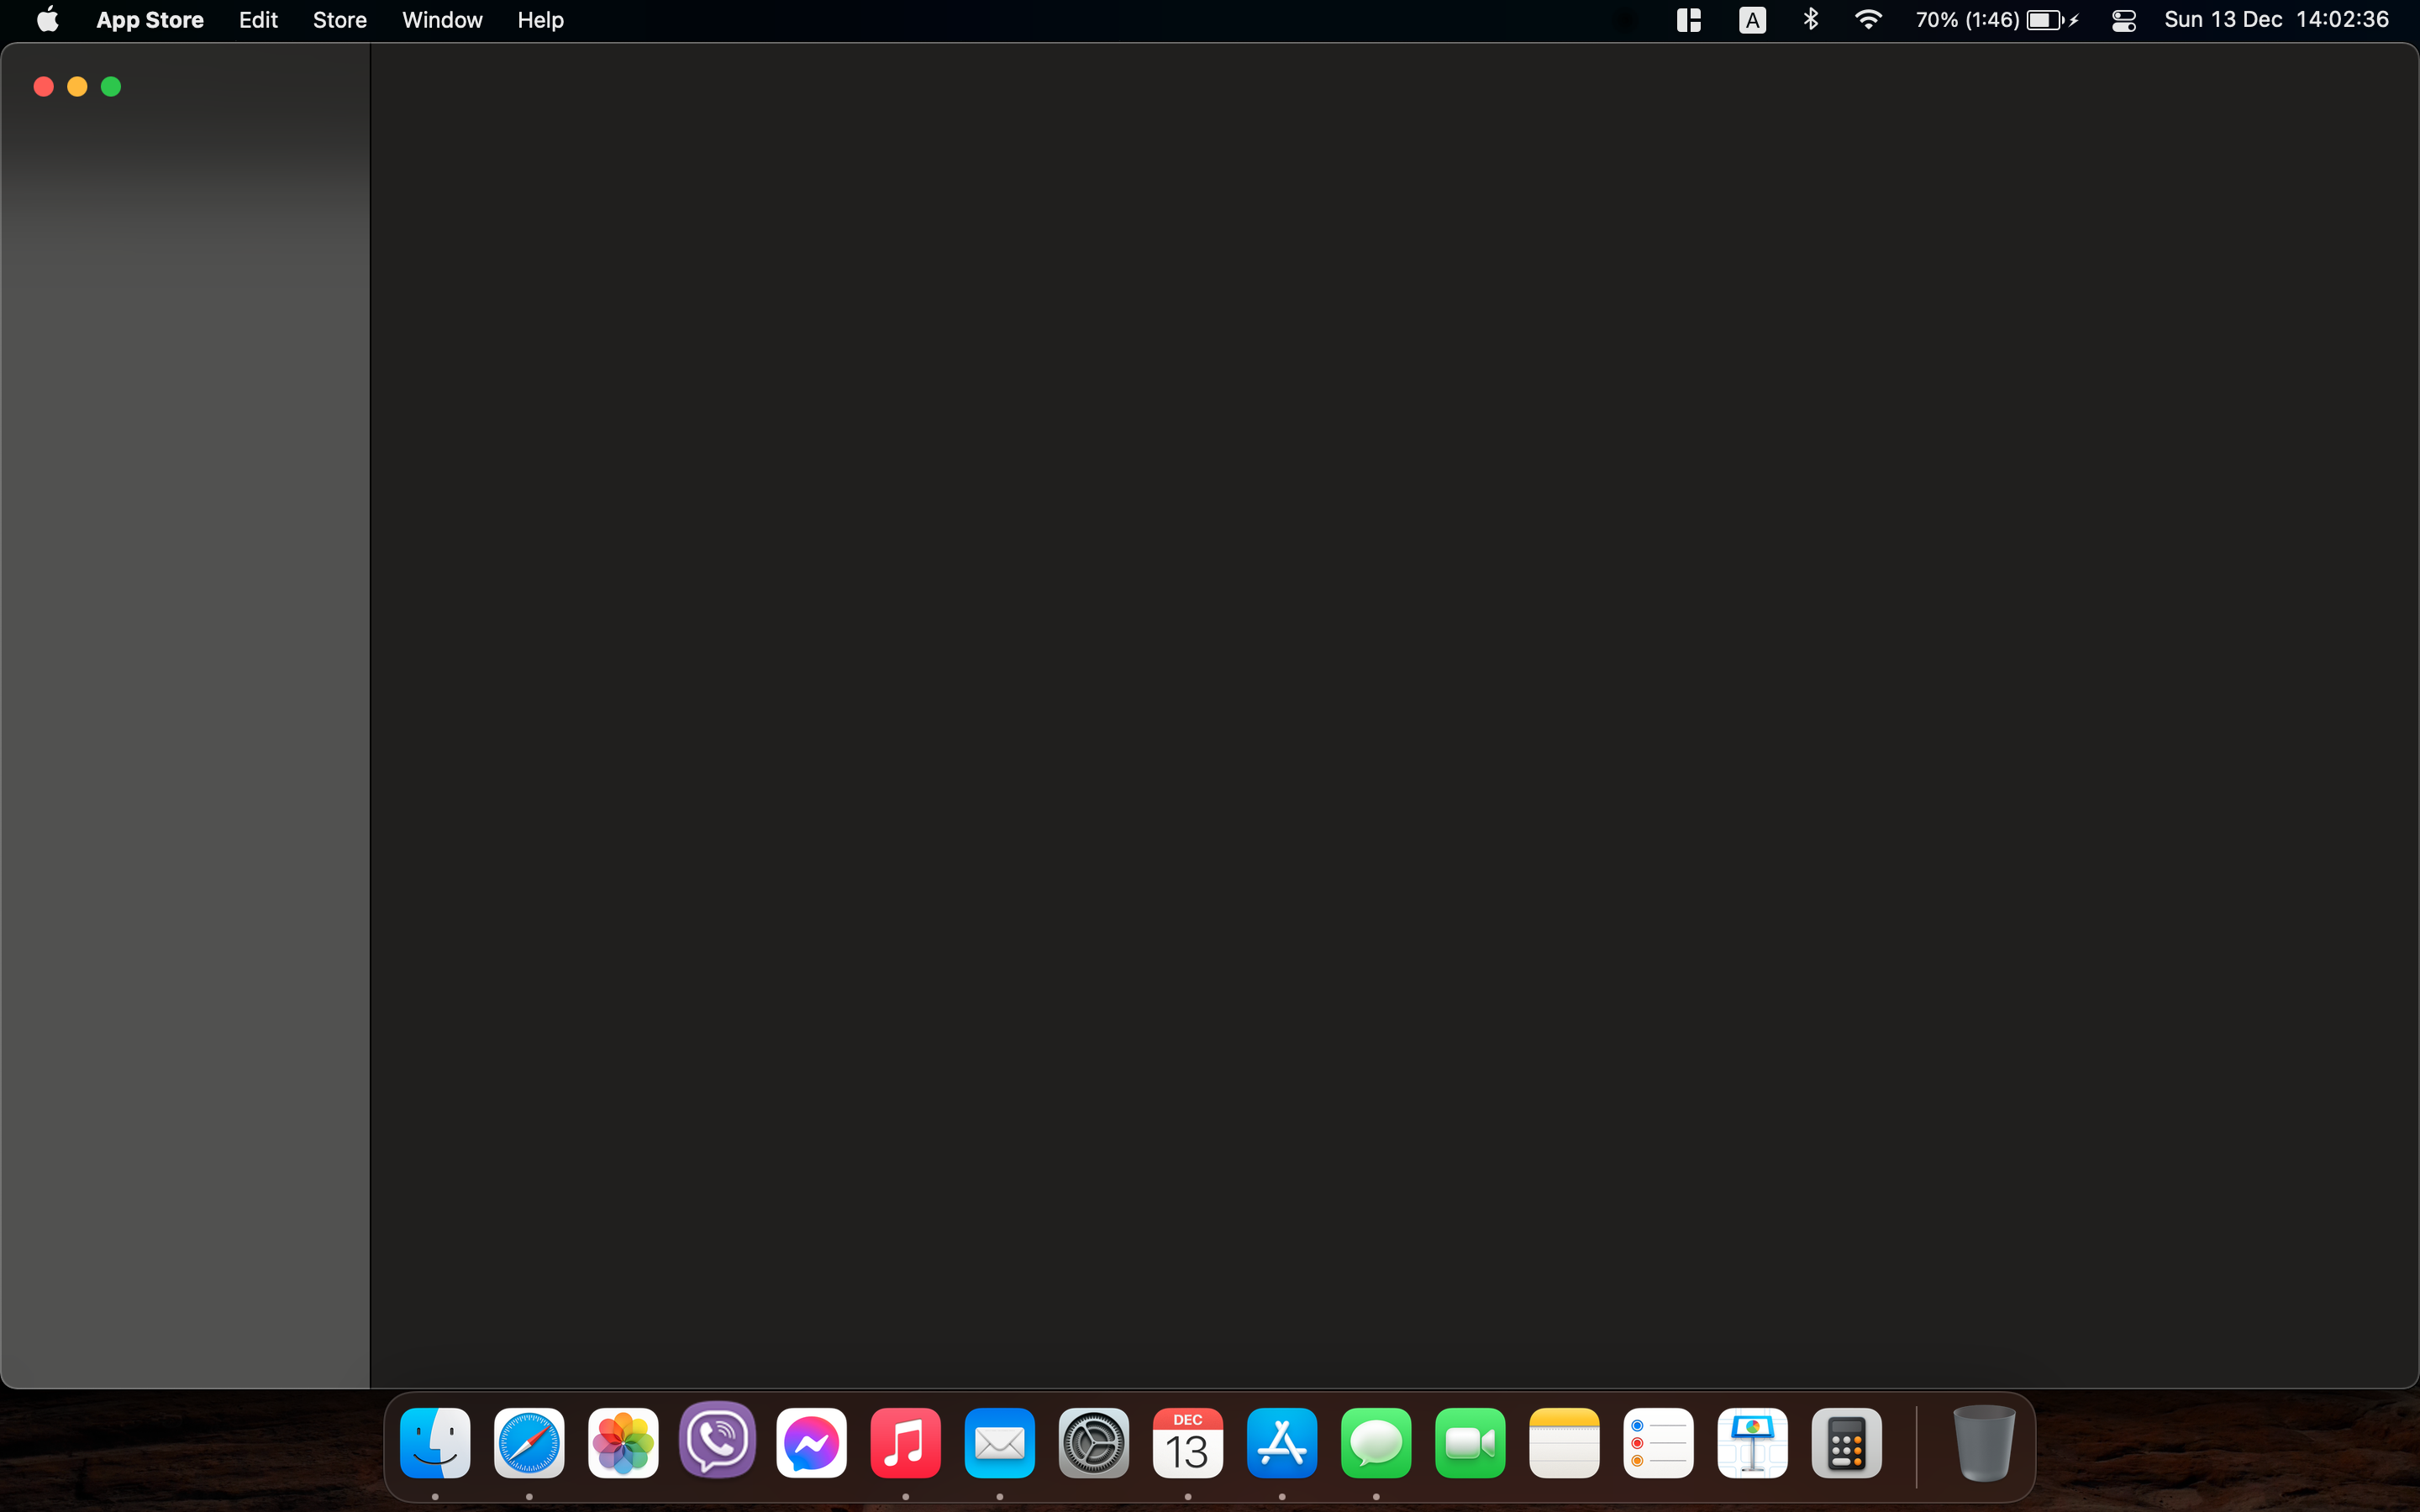Open Messenger from the Dock

pos(811,1443)
